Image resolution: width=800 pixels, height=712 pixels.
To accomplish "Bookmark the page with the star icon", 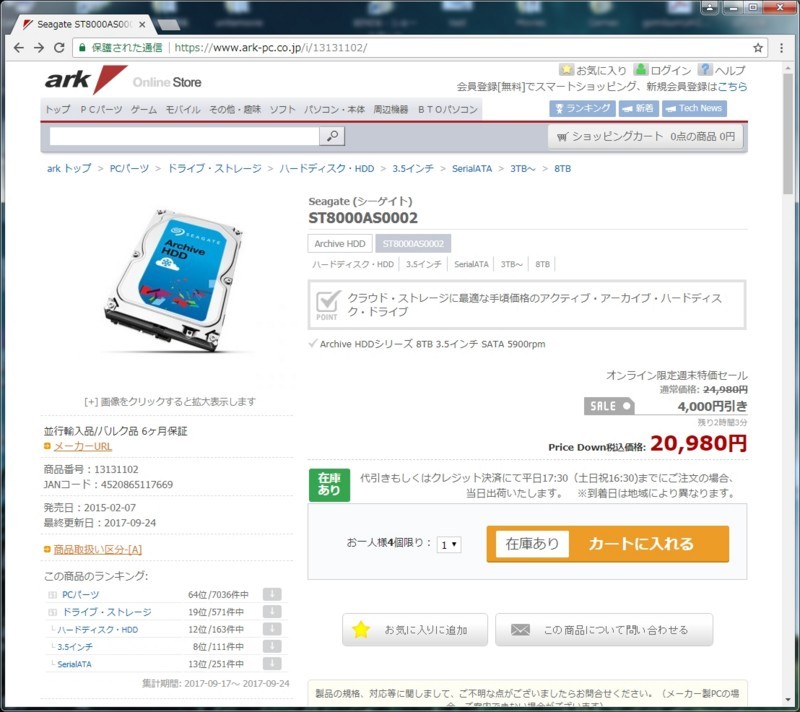I will (x=758, y=48).
